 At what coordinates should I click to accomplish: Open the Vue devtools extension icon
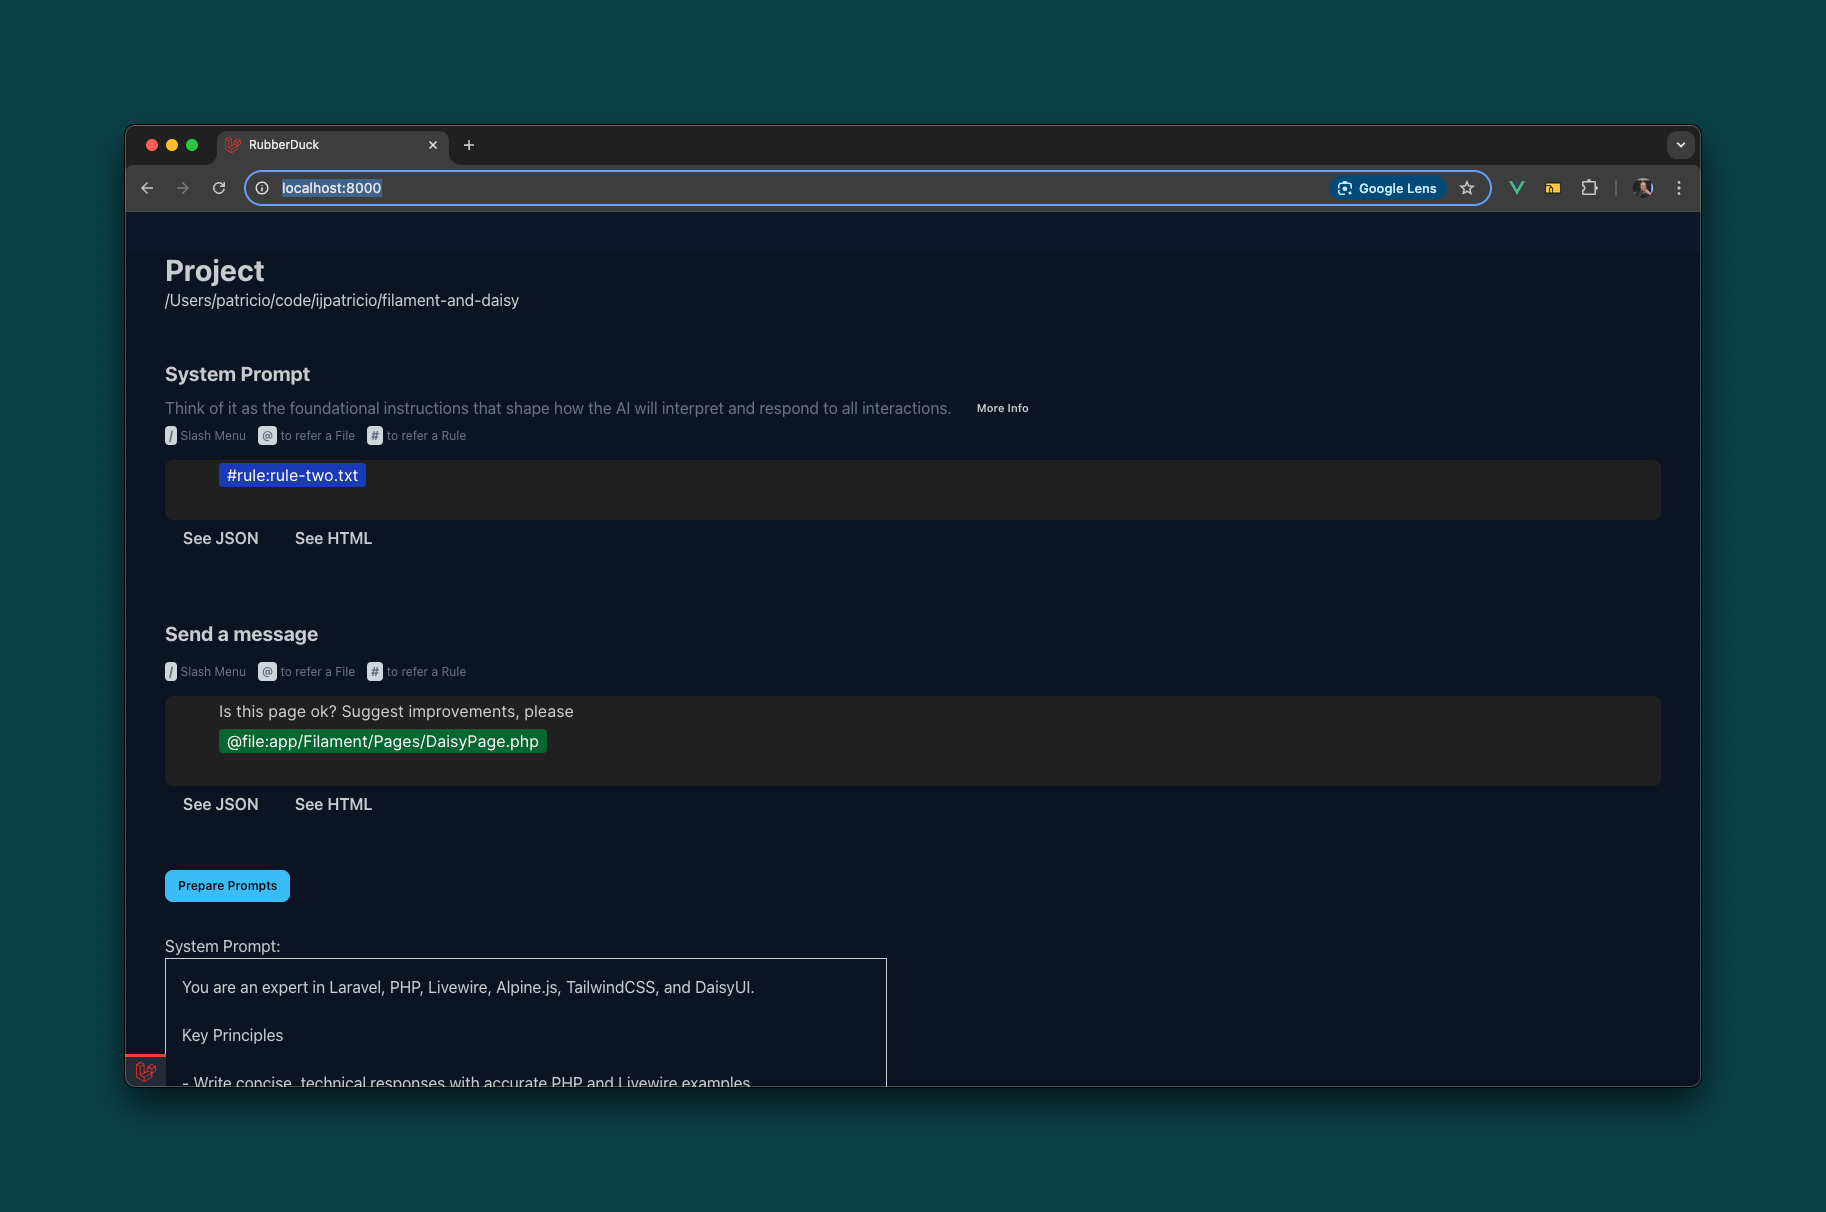[x=1517, y=188]
